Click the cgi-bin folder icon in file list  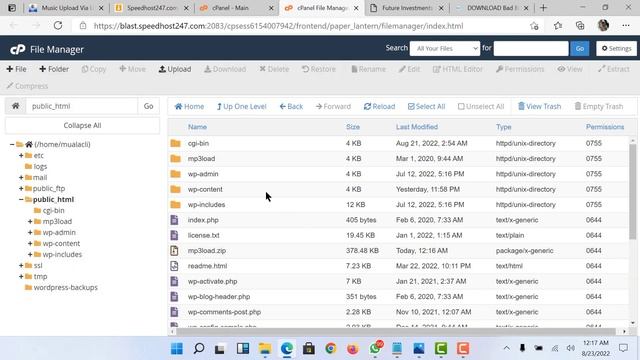click(176, 143)
